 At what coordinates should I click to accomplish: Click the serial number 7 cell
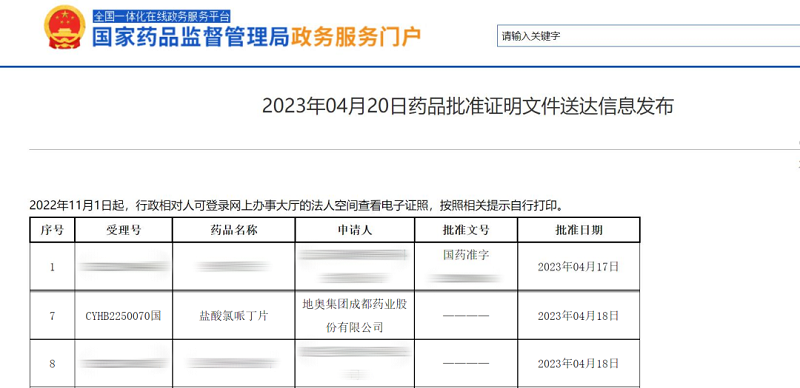pyautogui.click(x=52, y=316)
